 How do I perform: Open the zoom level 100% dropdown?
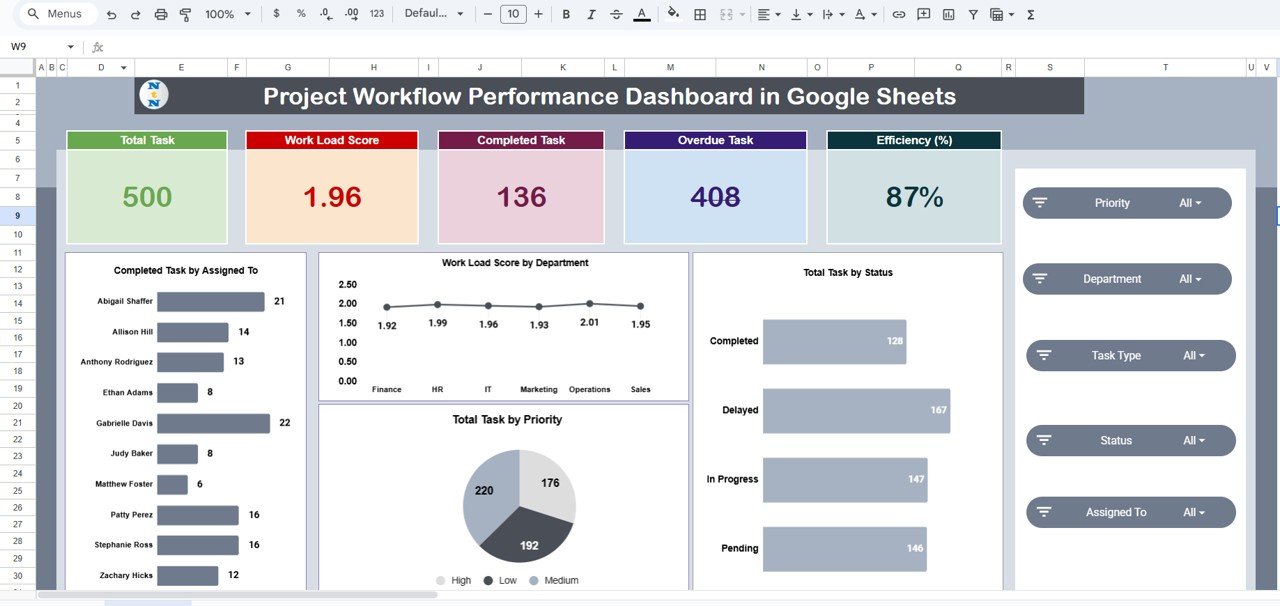[220, 14]
